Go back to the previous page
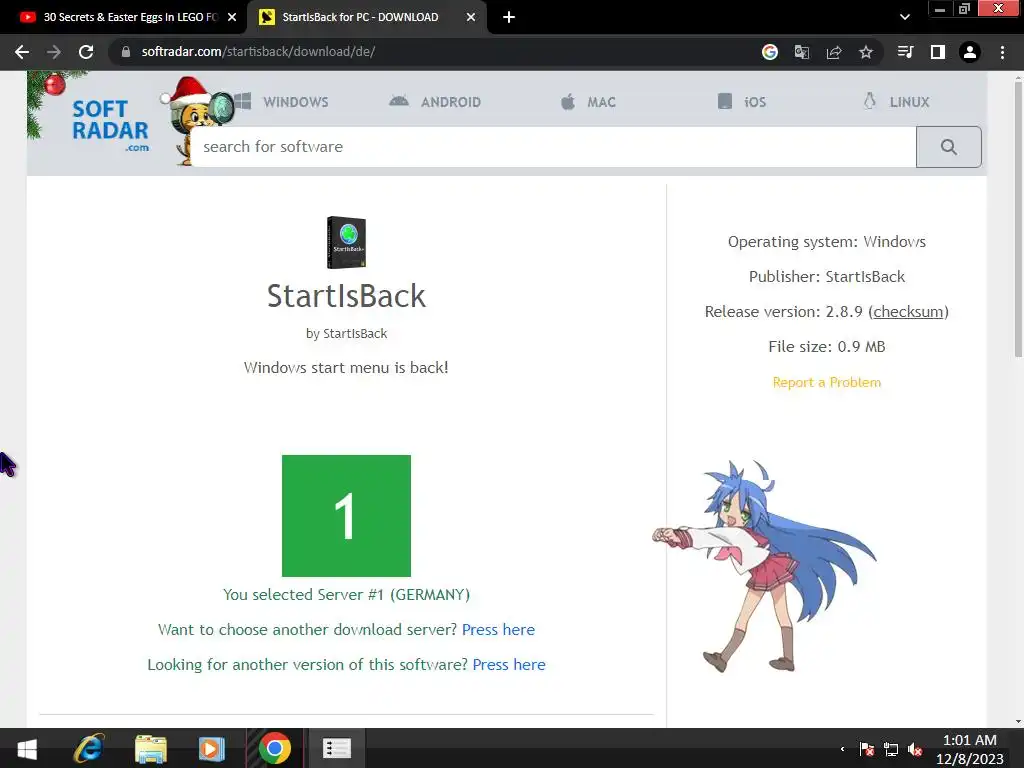 tap(22, 52)
